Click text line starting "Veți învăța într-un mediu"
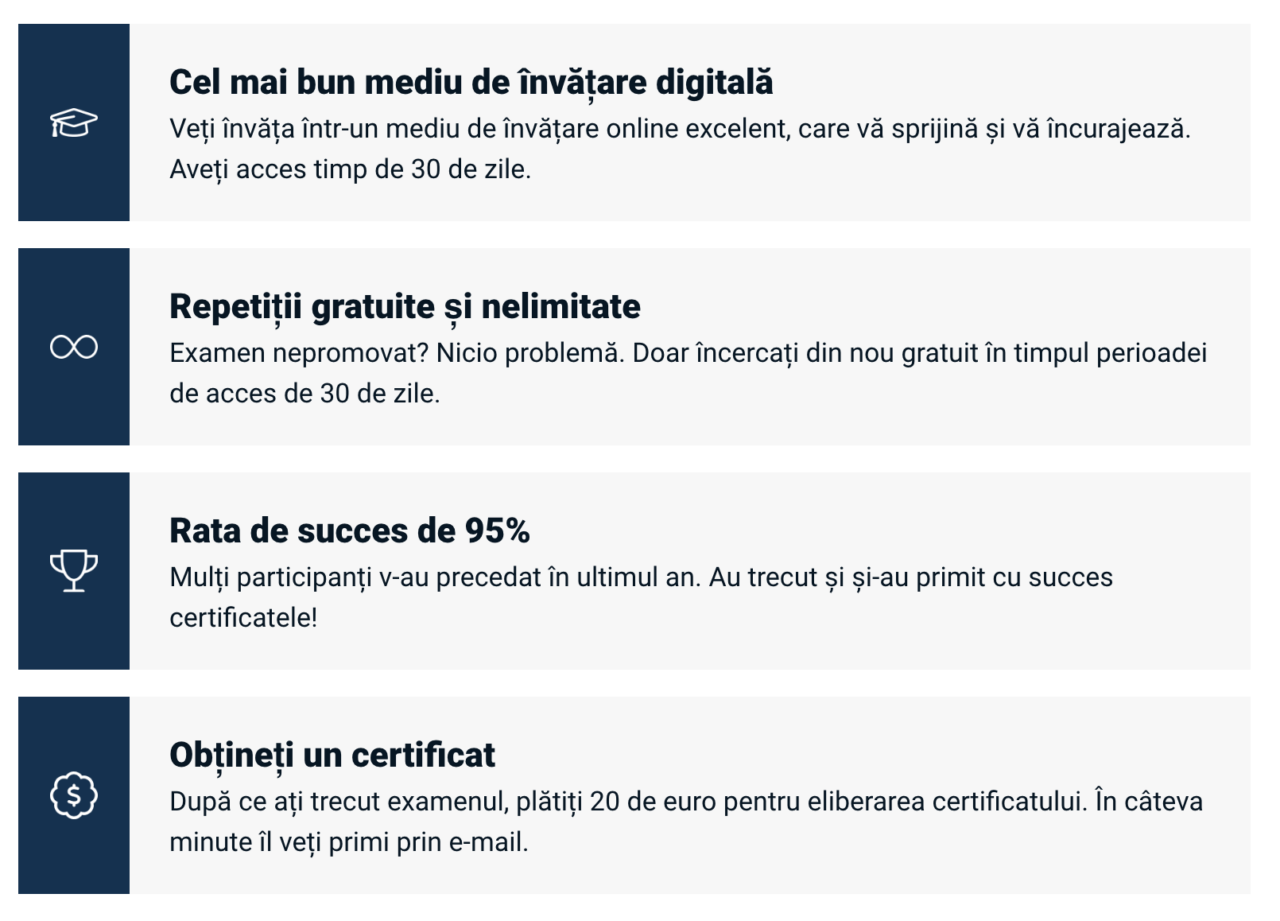 [680, 130]
